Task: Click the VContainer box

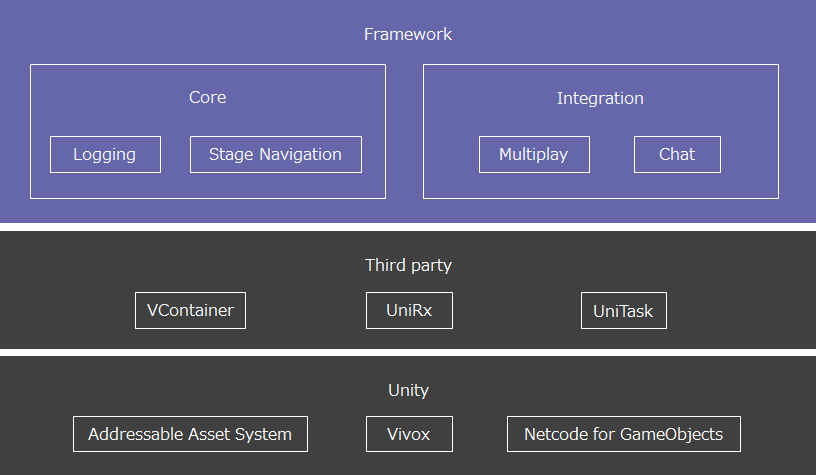Action: 190,311
